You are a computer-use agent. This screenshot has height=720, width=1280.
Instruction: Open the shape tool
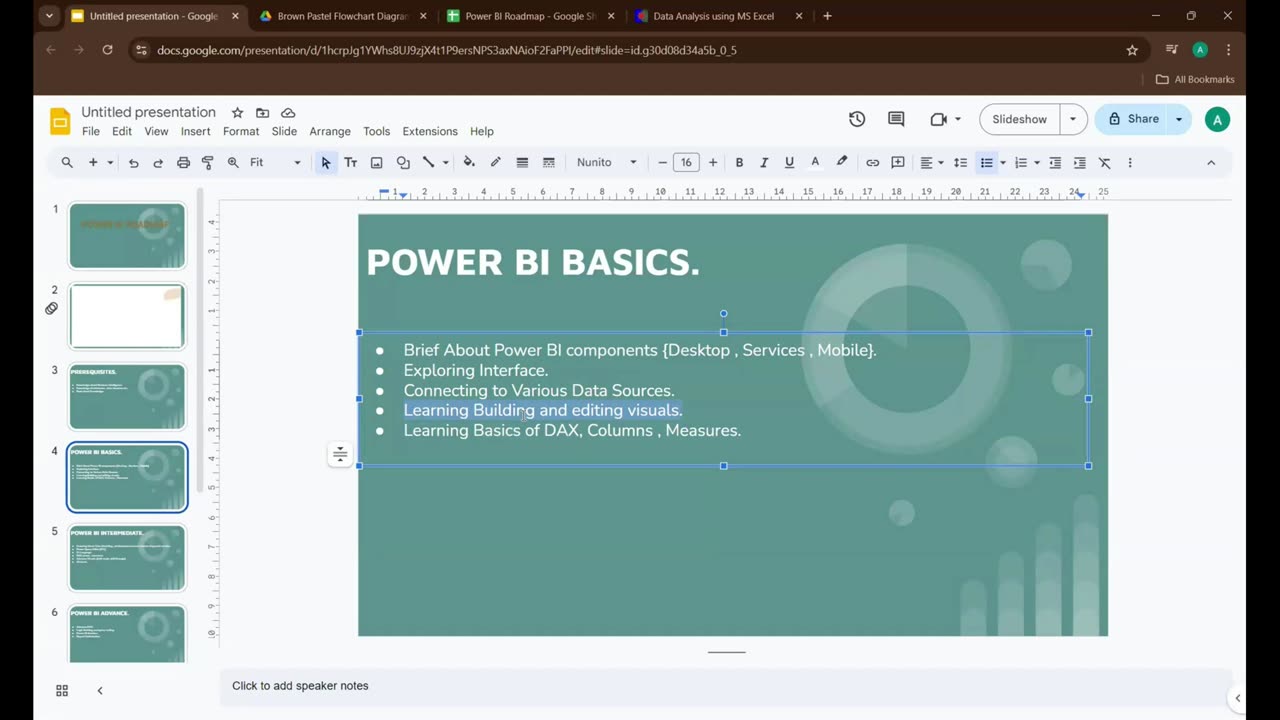coord(403,162)
